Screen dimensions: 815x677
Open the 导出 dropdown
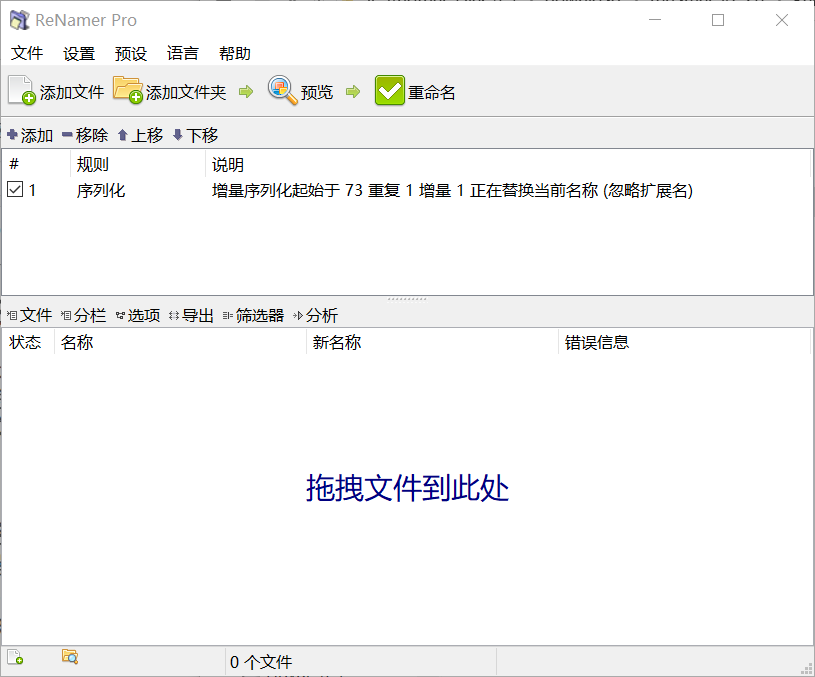pos(191,315)
